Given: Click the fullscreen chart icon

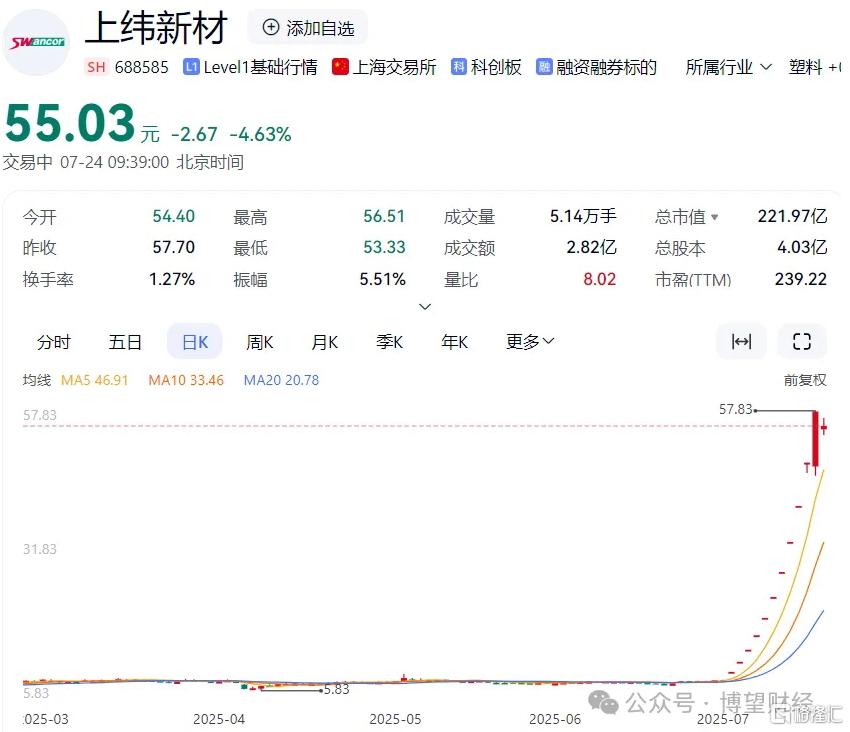Looking at the screenshot, I should (802, 342).
